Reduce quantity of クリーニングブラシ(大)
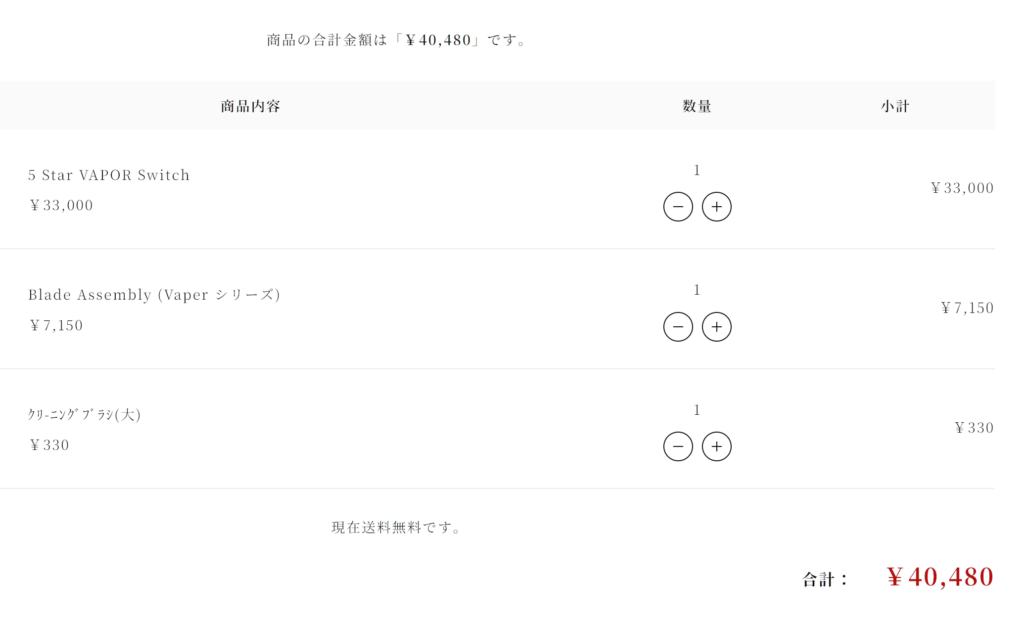Screen dimensions: 1024x619 678,447
